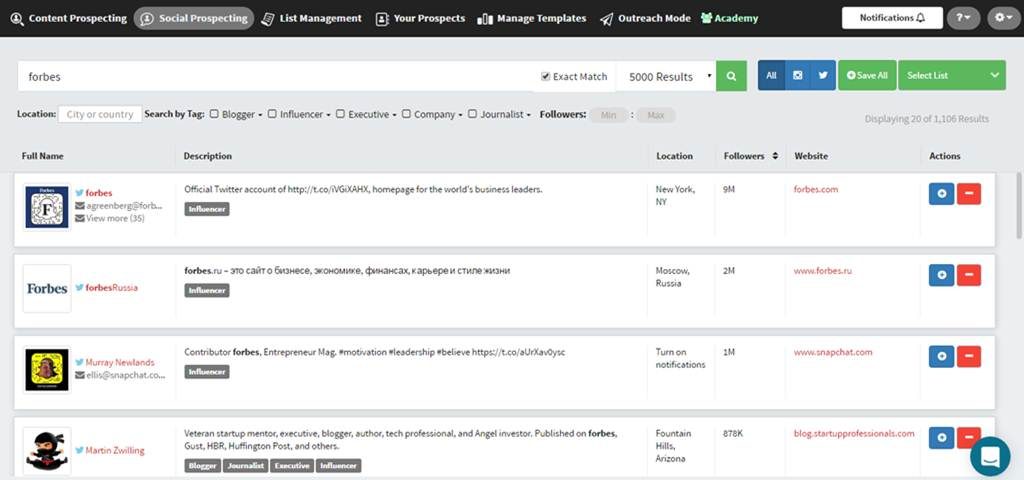Click the Full Name column header
Screen dimensions: 1024x480
(42, 156)
